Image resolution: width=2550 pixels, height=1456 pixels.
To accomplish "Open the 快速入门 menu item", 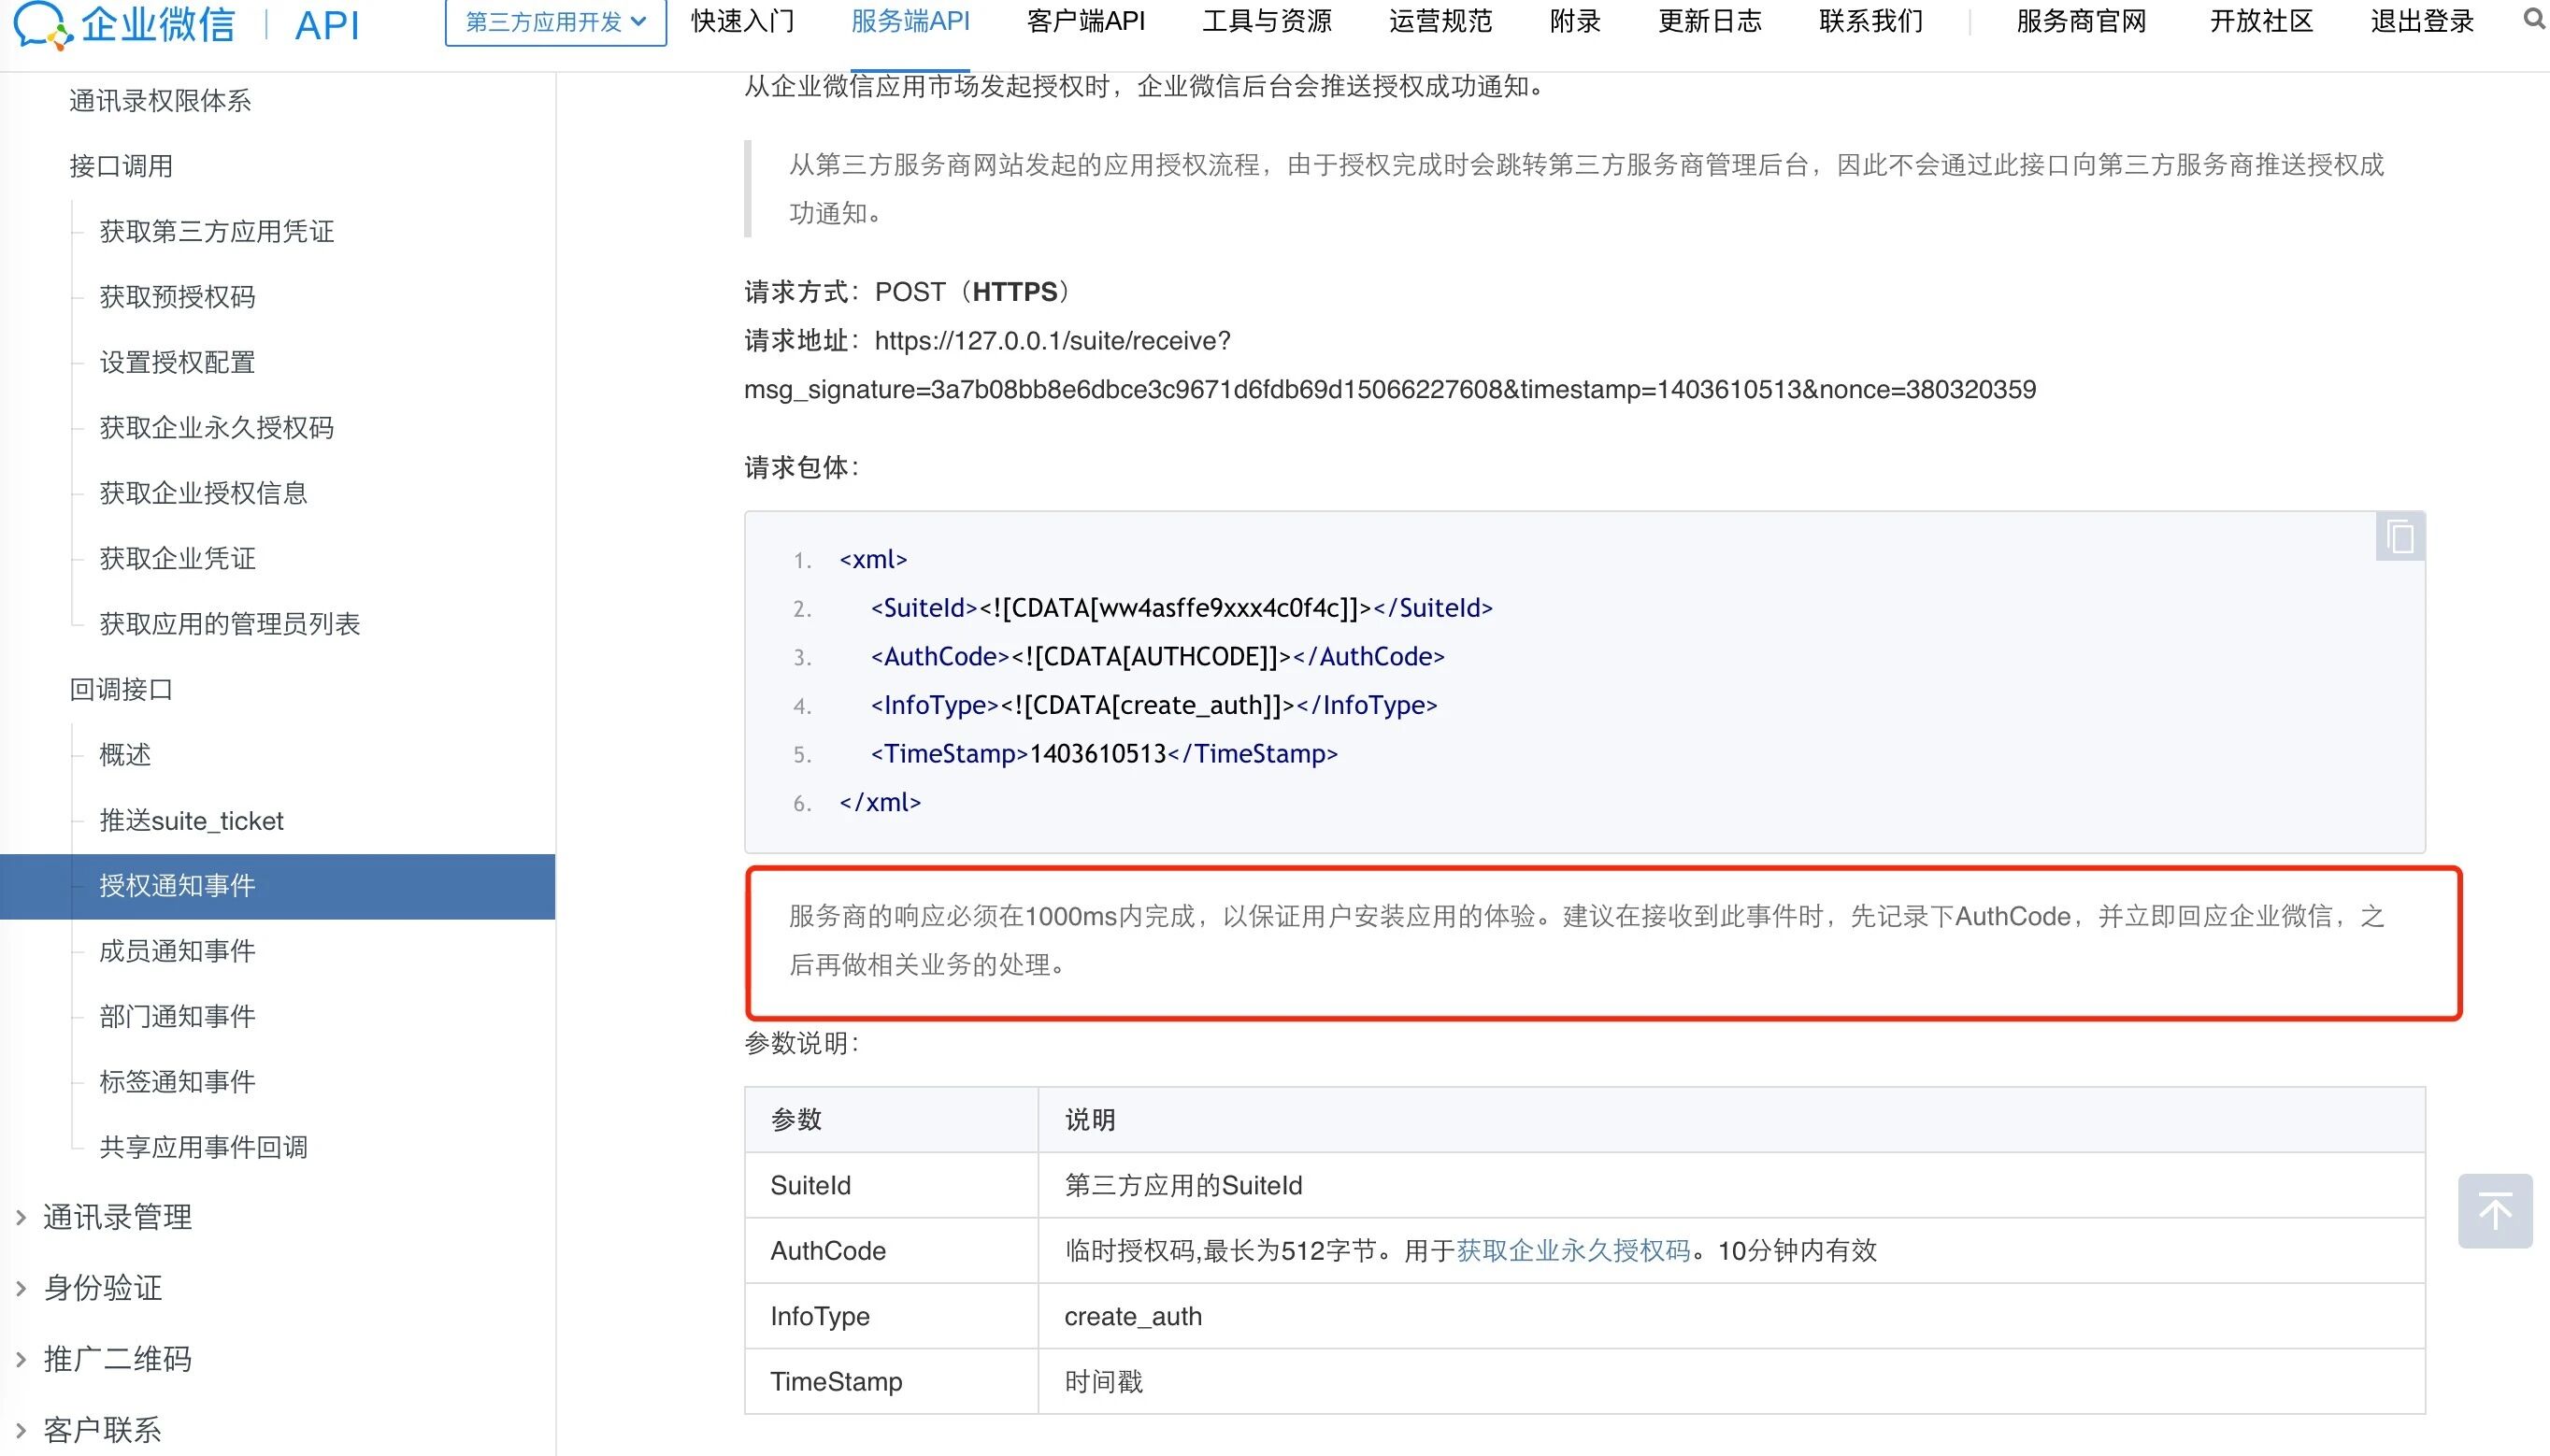I will [x=742, y=21].
